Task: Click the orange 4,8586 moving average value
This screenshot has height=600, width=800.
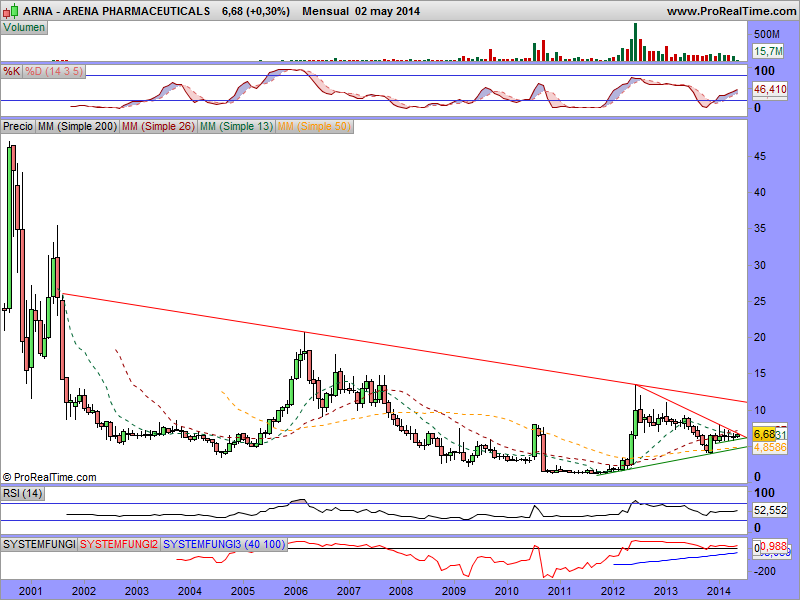Action: click(770, 447)
